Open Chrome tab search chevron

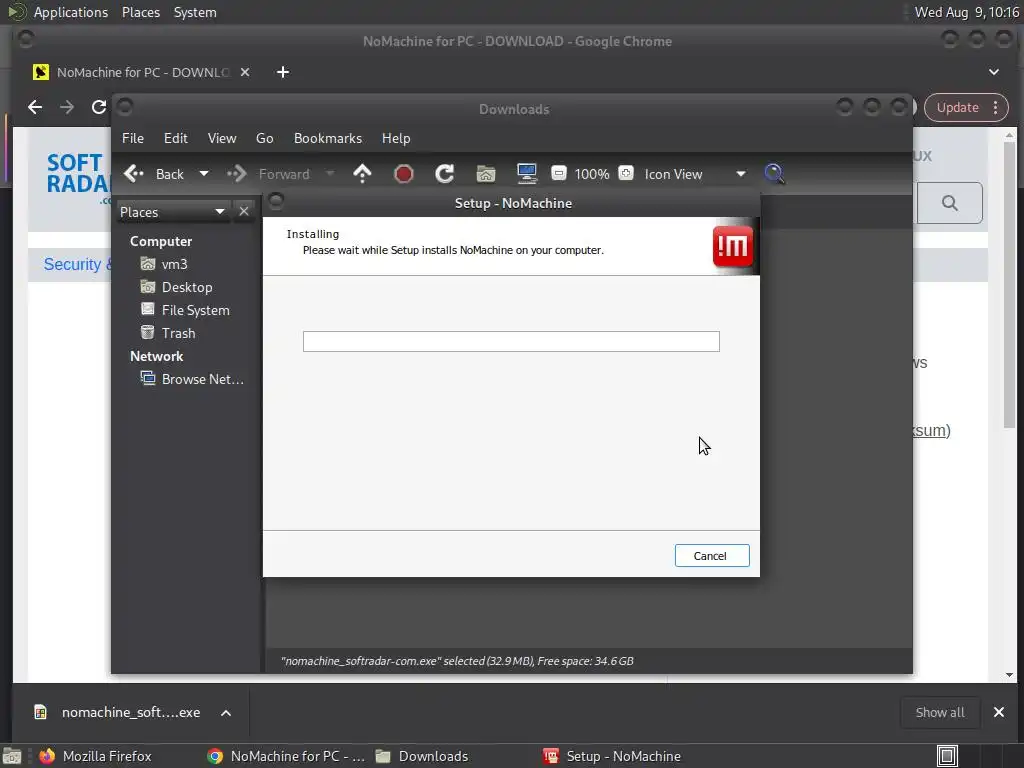pyautogui.click(x=993, y=72)
